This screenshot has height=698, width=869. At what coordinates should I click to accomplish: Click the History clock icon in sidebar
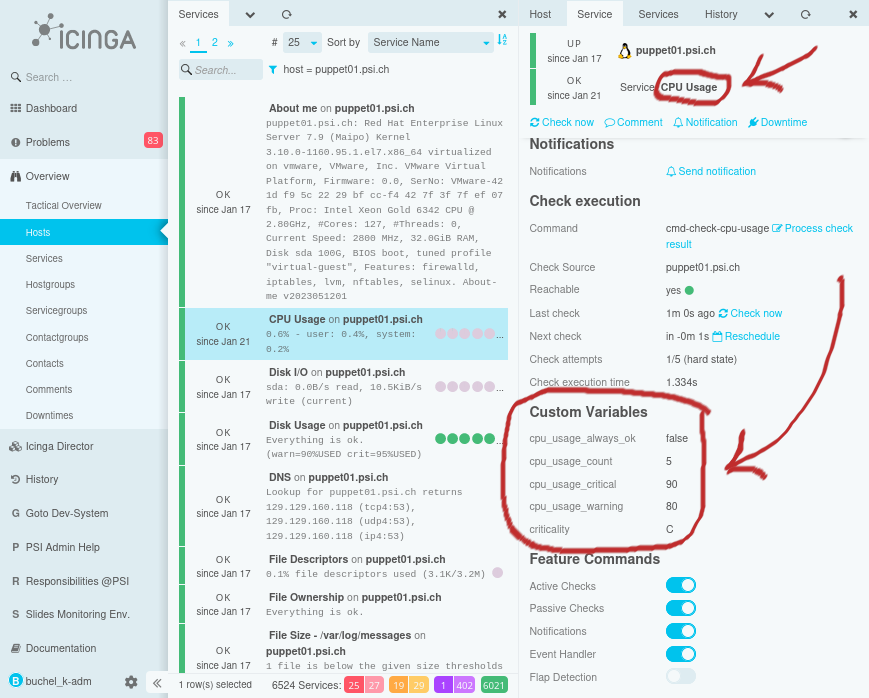click(x=16, y=479)
